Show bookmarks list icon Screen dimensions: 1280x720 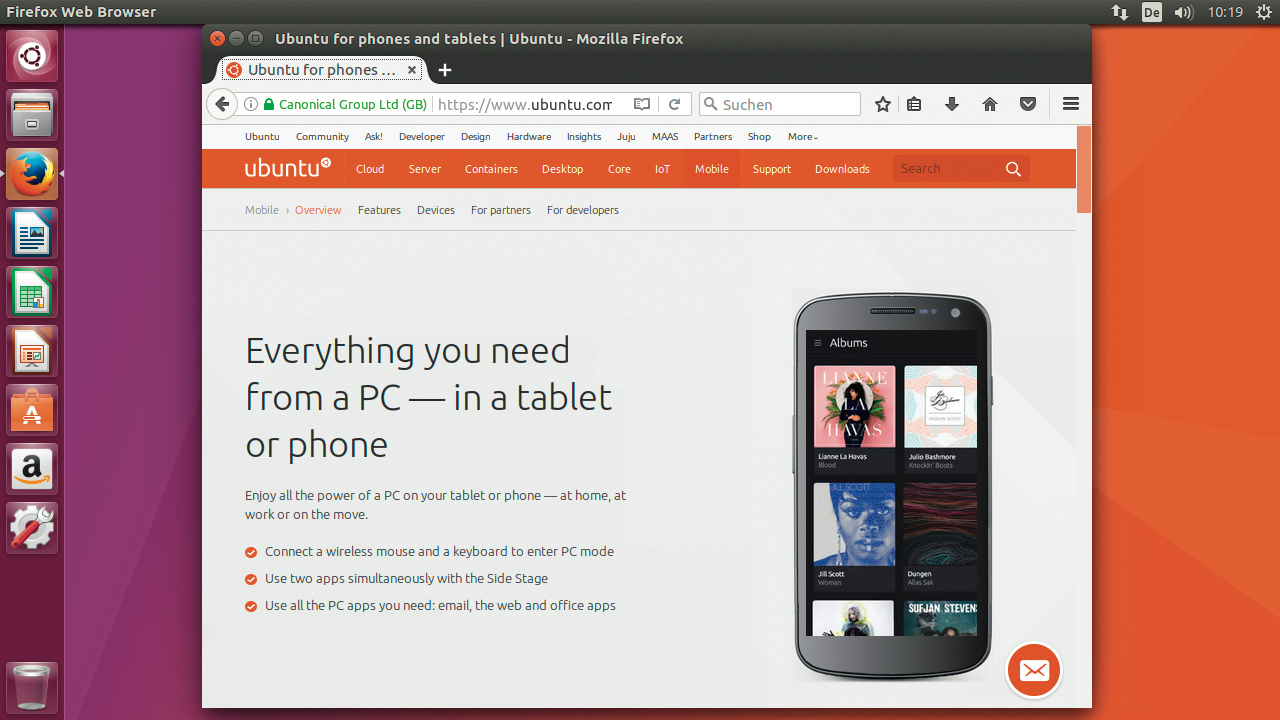[914, 104]
